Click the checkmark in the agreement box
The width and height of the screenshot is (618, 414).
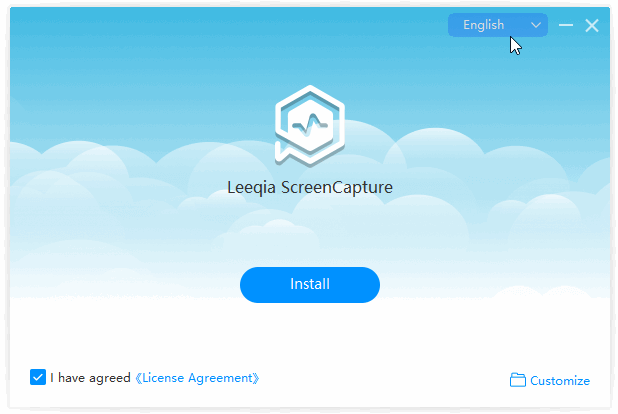point(38,377)
